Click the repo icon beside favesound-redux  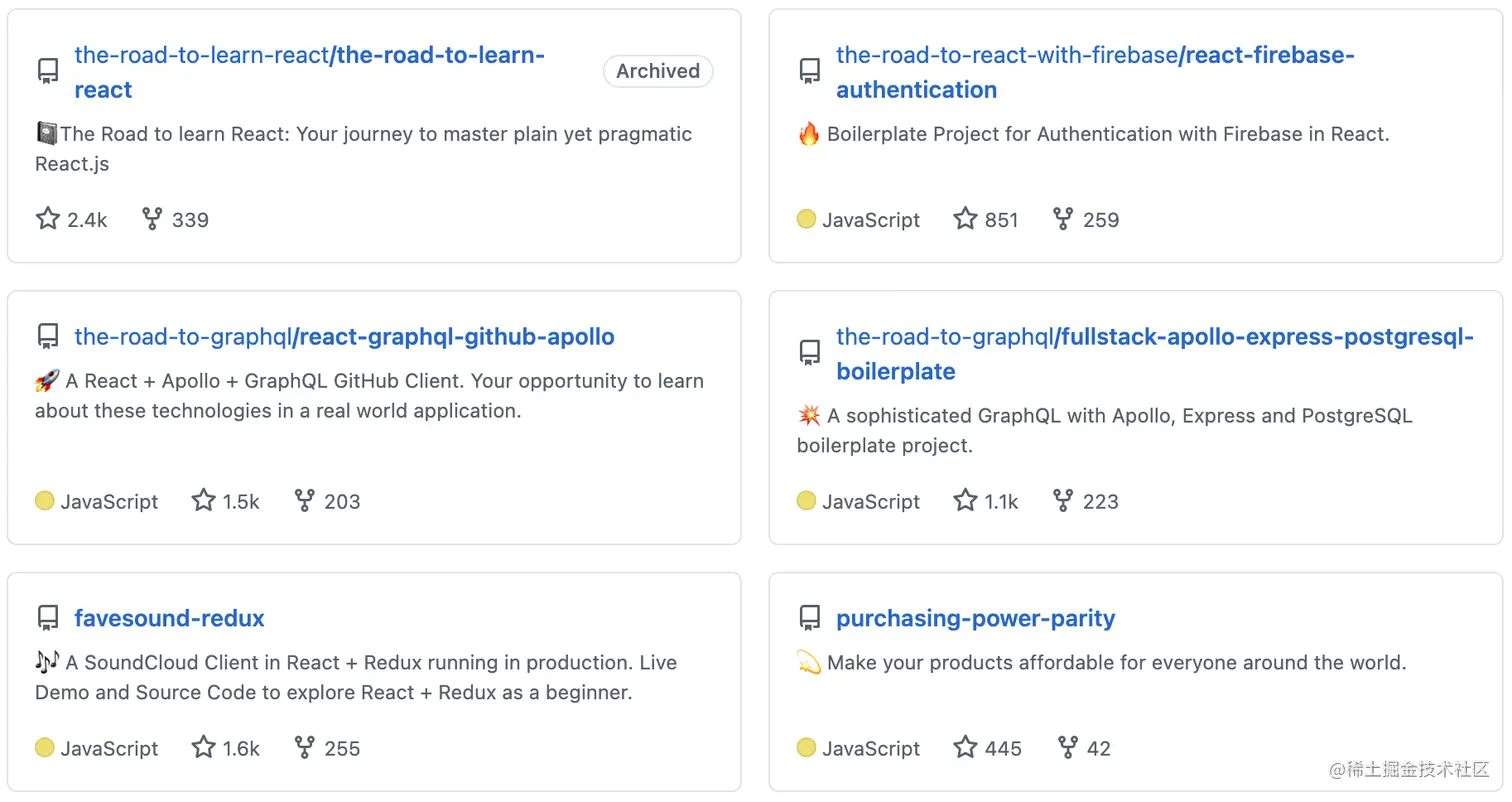tap(48, 618)
